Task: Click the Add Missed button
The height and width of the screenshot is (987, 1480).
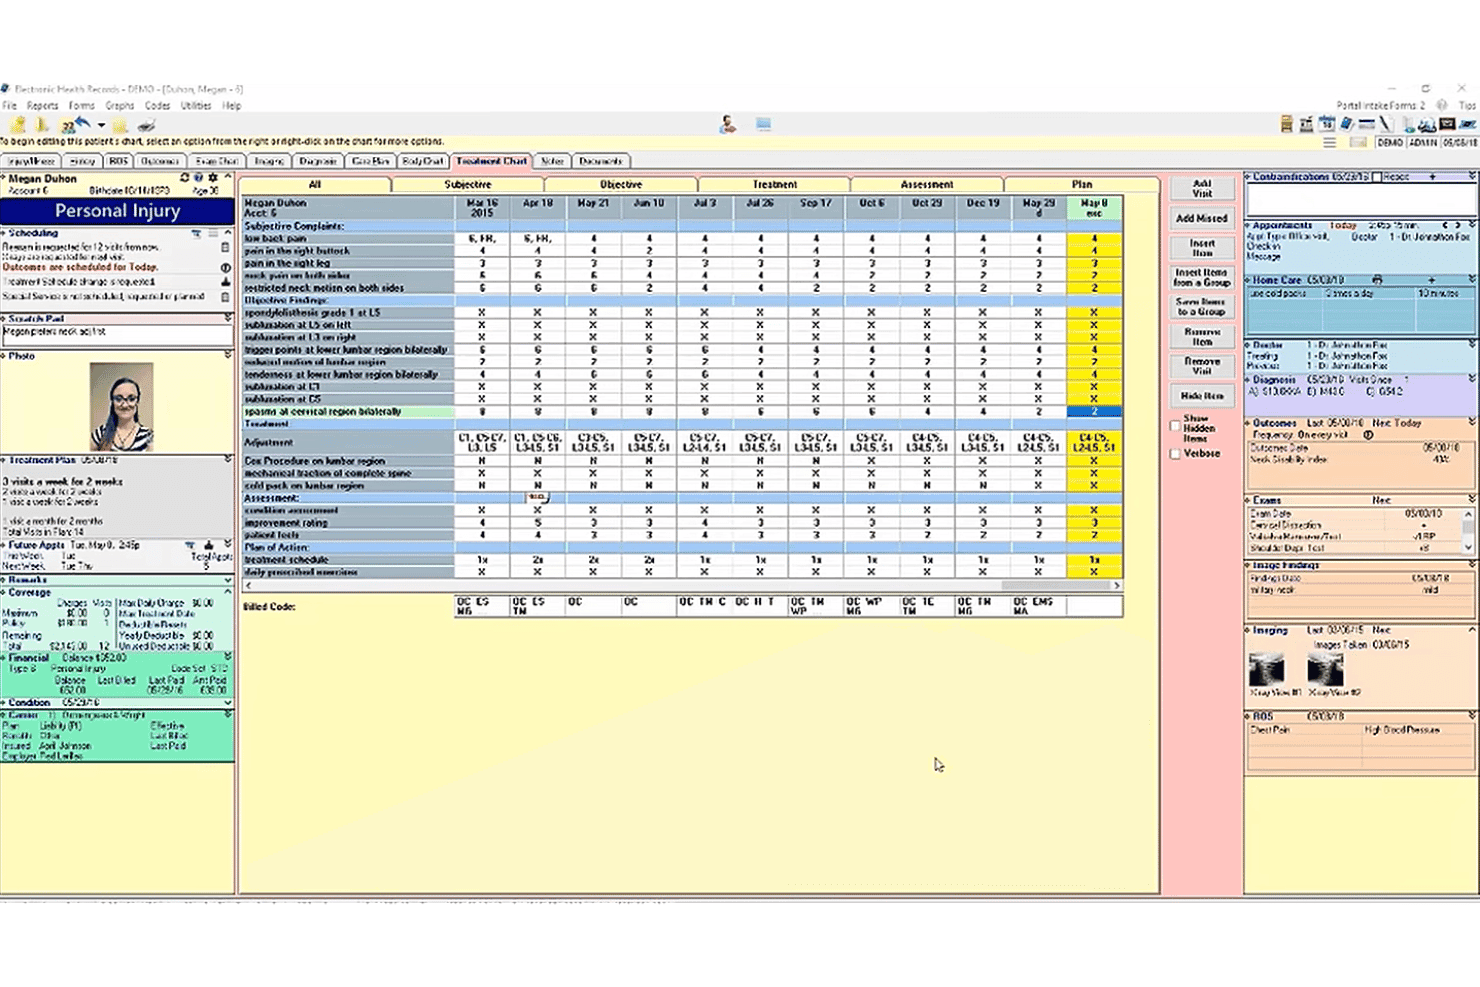Action: (x=1202, y=218)
